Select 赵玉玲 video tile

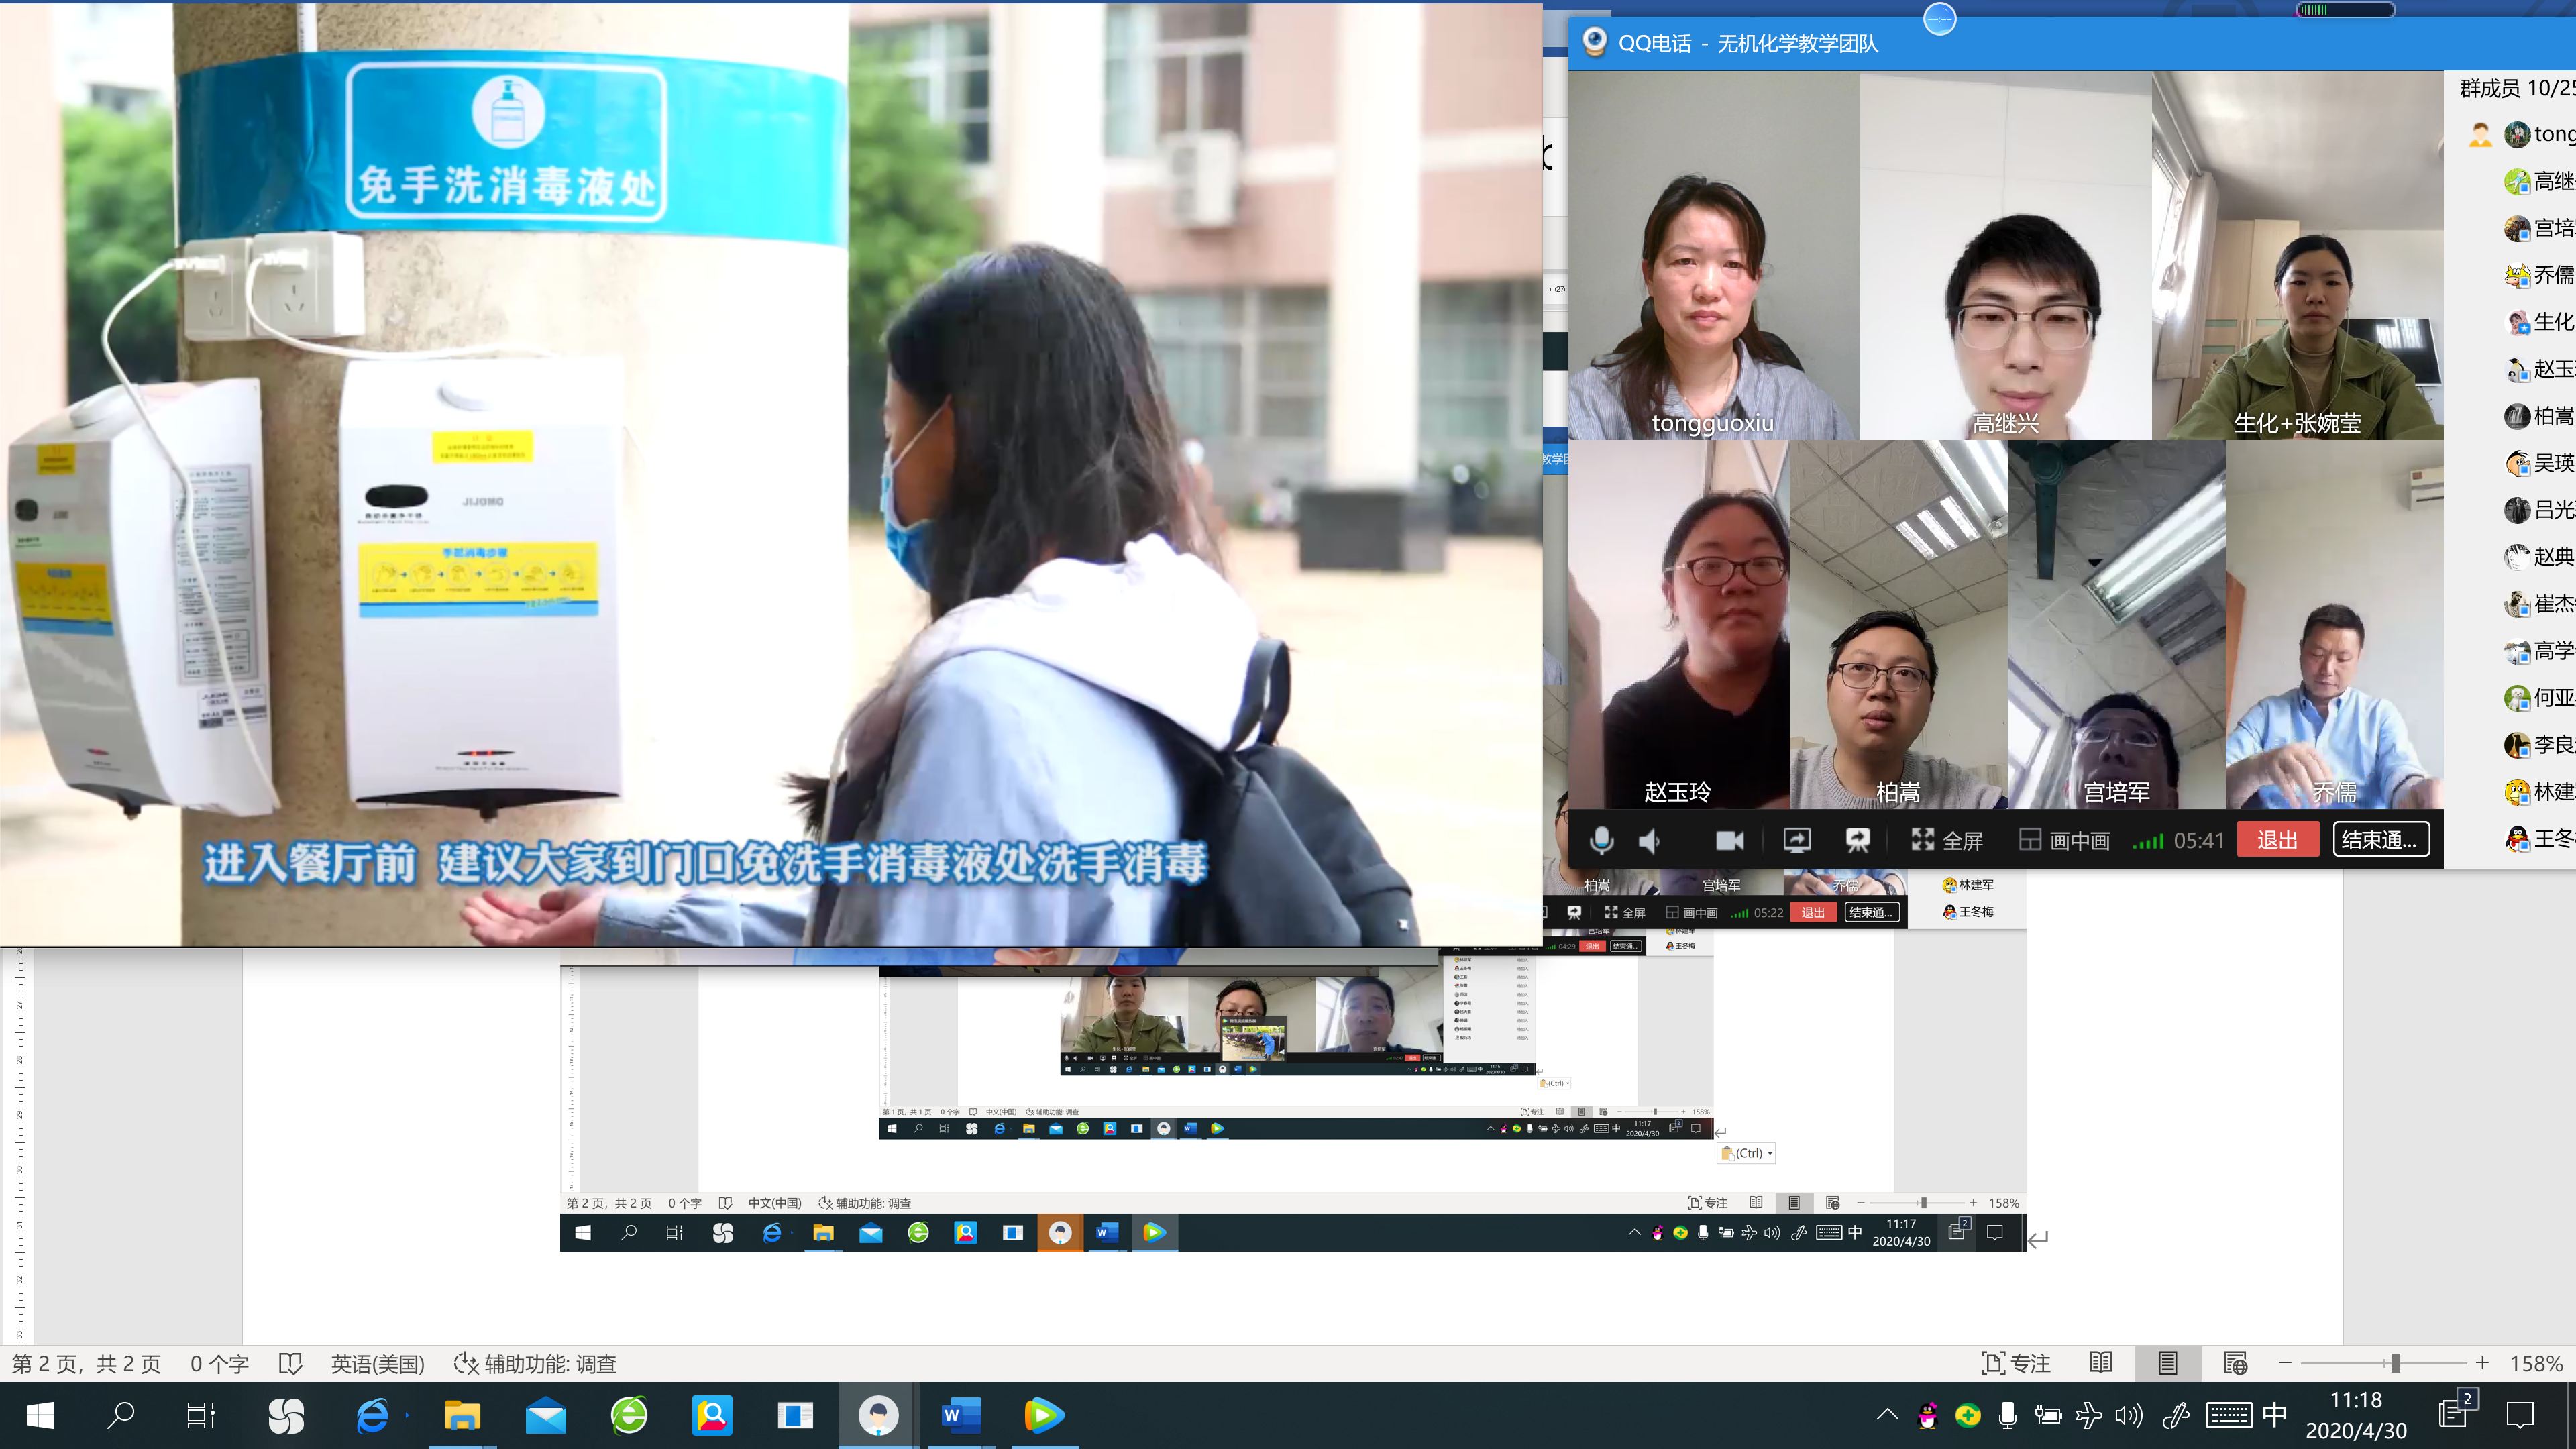coord(1678,625)
